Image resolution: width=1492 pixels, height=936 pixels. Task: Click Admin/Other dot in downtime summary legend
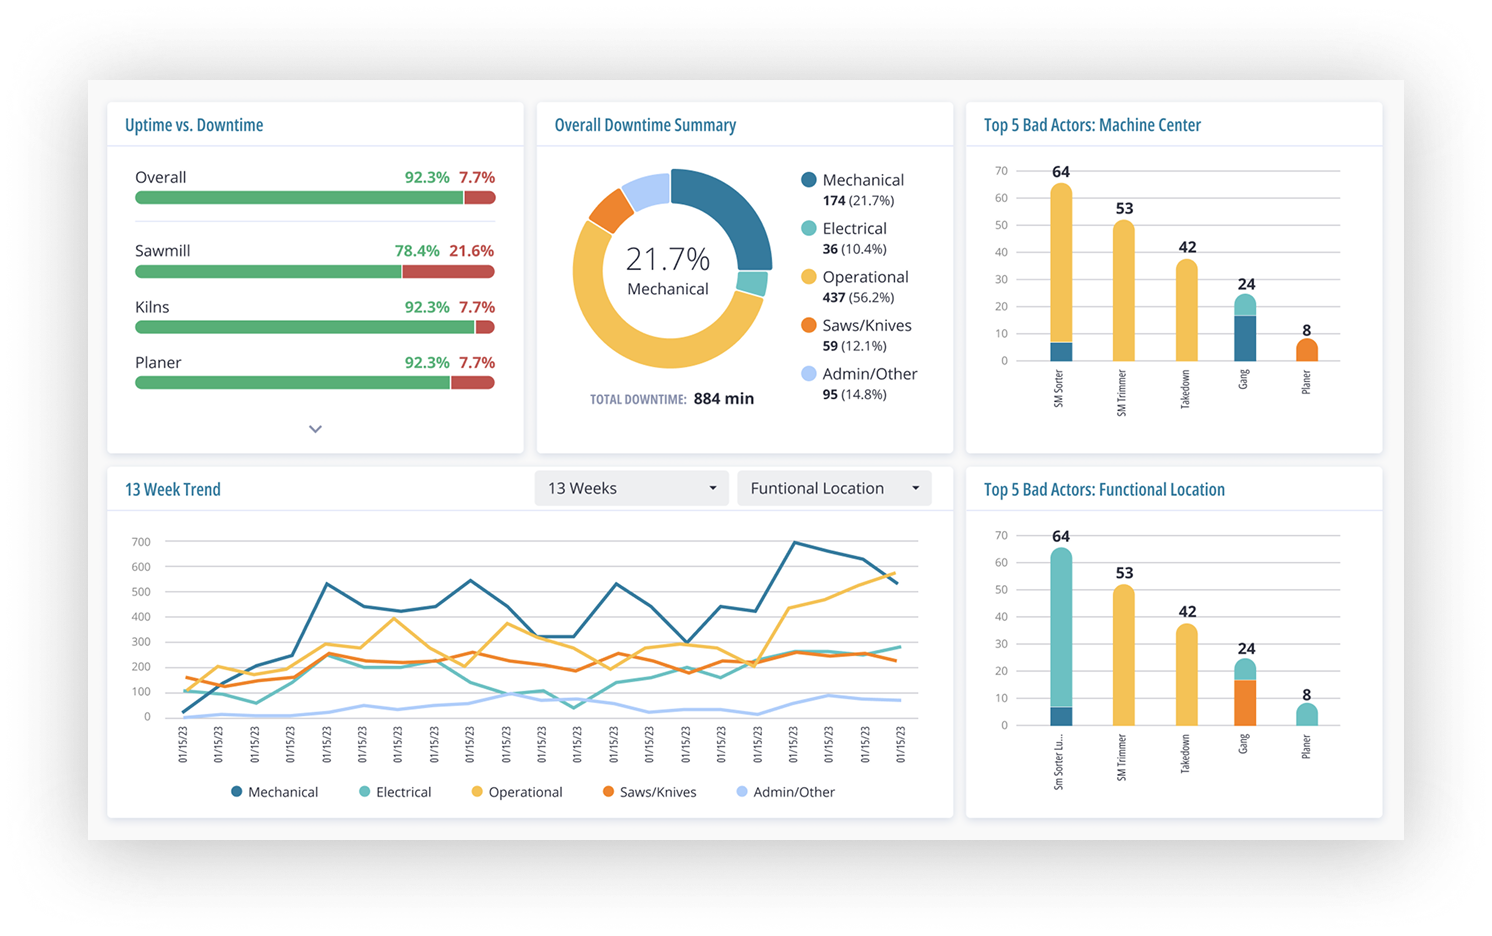(809, 374)
